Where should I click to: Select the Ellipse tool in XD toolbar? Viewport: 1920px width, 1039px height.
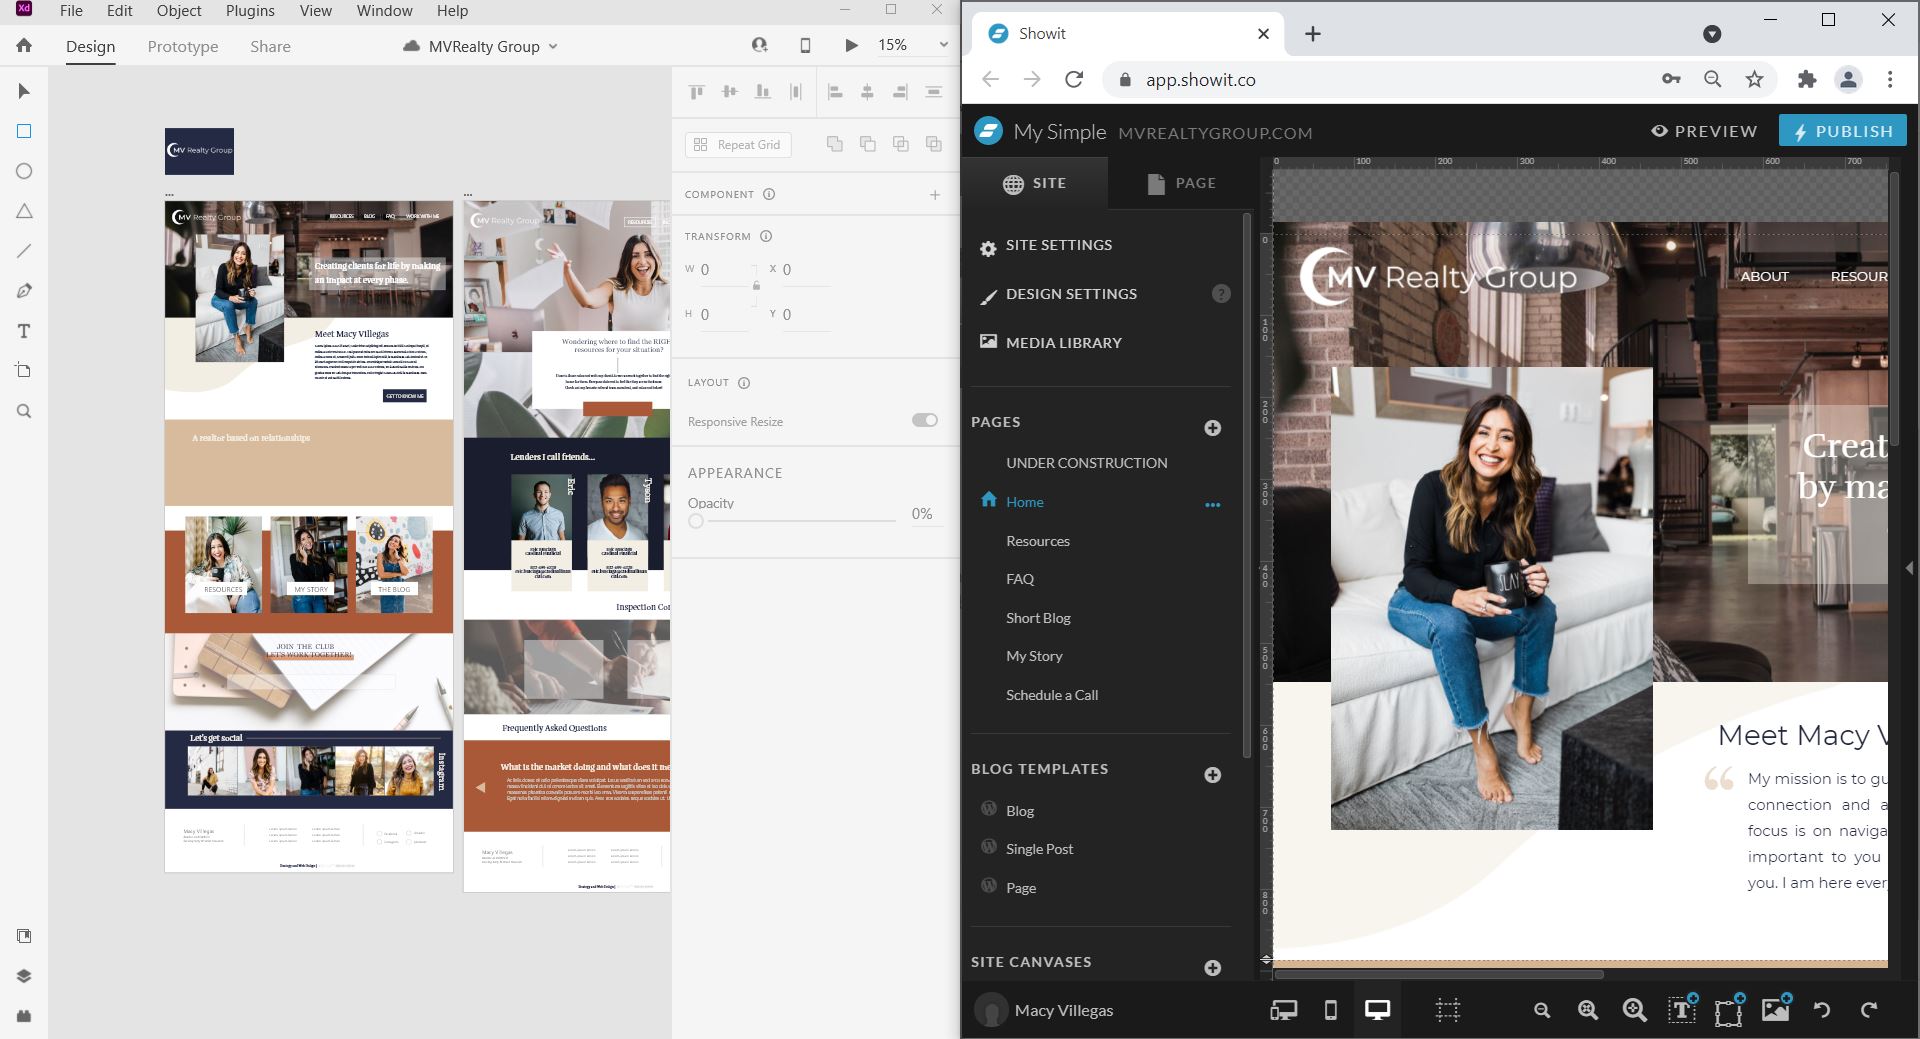pyautogui.click(x=23, y=171)
